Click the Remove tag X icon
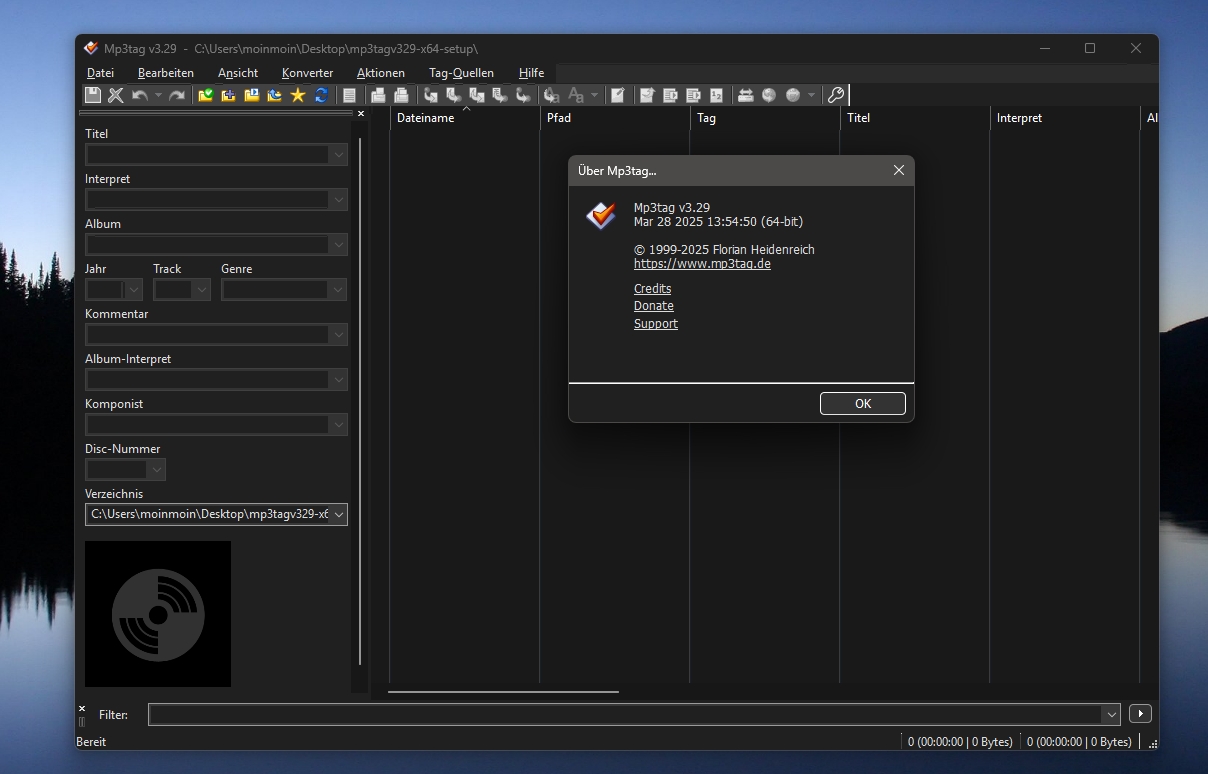This screenshot has height=774, width=1208. (116, 95)
